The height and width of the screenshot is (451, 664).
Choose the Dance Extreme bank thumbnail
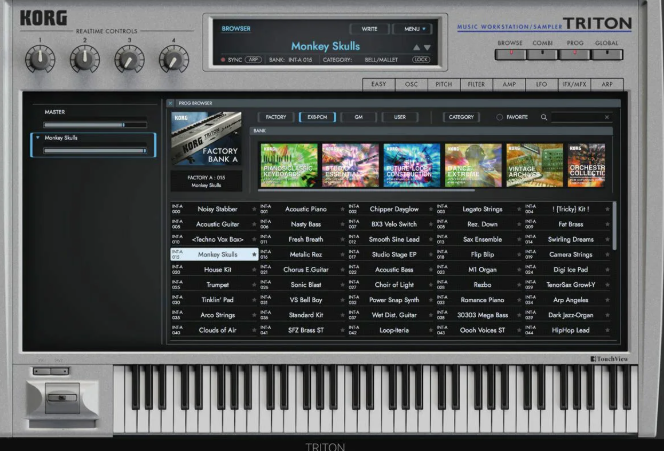pyautogui.click(x=473, y=165)
